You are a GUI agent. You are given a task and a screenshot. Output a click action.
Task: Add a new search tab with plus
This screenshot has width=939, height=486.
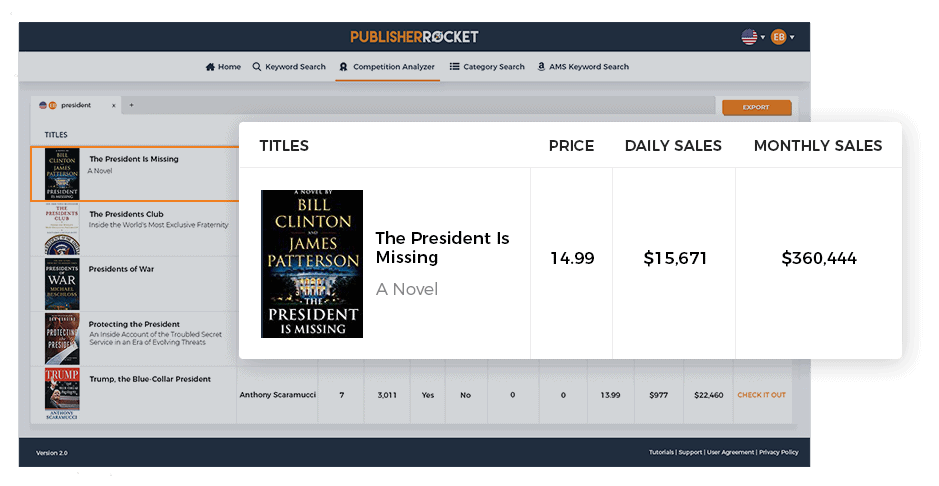[131, 105]
